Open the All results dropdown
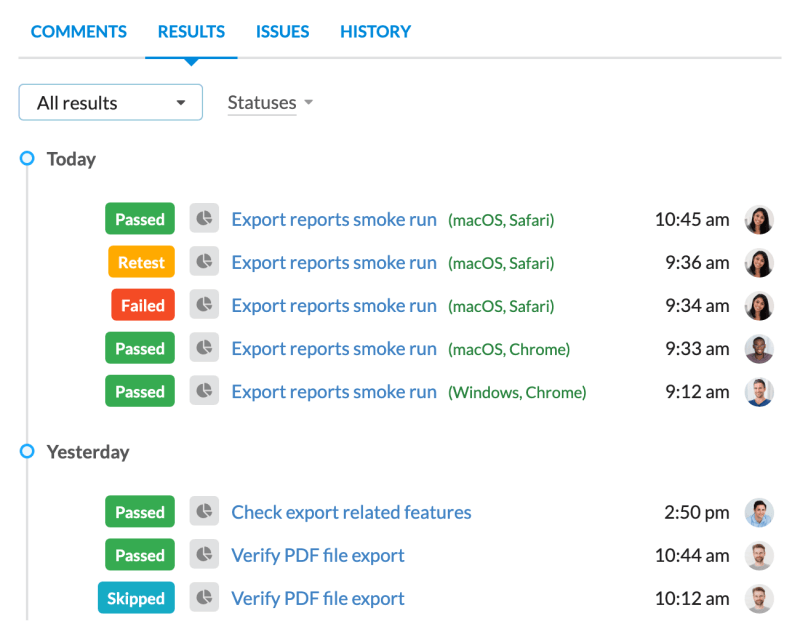 110,103
